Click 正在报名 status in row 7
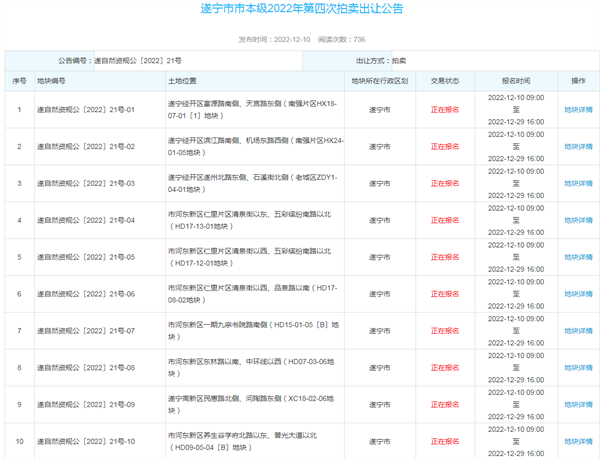The image size is (600, 459). pos(445,331)
